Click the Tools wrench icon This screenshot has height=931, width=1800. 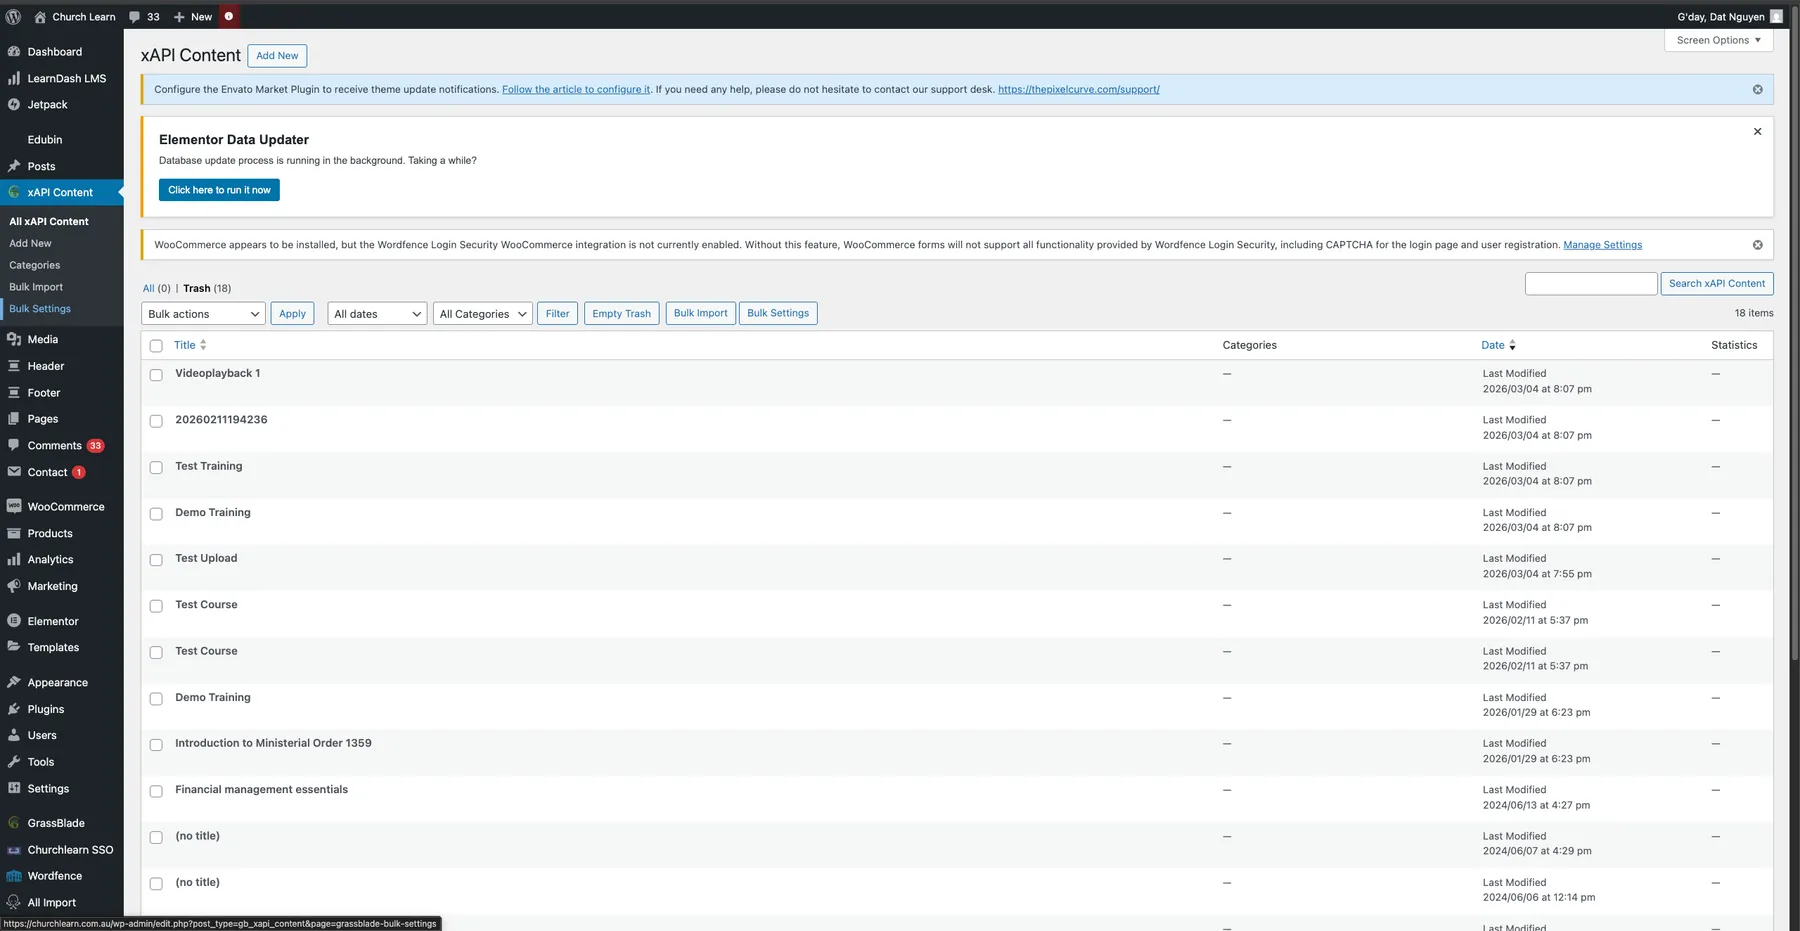[x=14, y=762]
